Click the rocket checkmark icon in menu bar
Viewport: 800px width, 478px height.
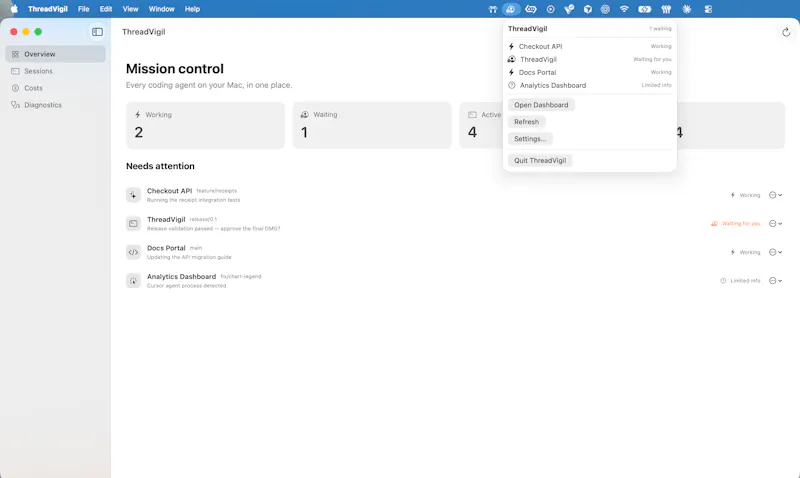click(569, 9)
